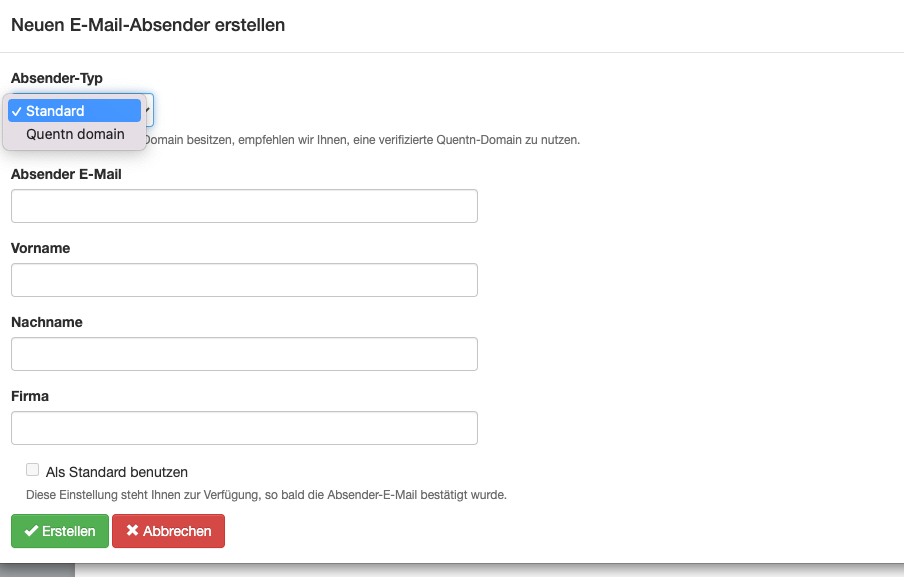Focus the Firma text field
Viewport: 904px width, 577px height.
click(x=244, y=428)
